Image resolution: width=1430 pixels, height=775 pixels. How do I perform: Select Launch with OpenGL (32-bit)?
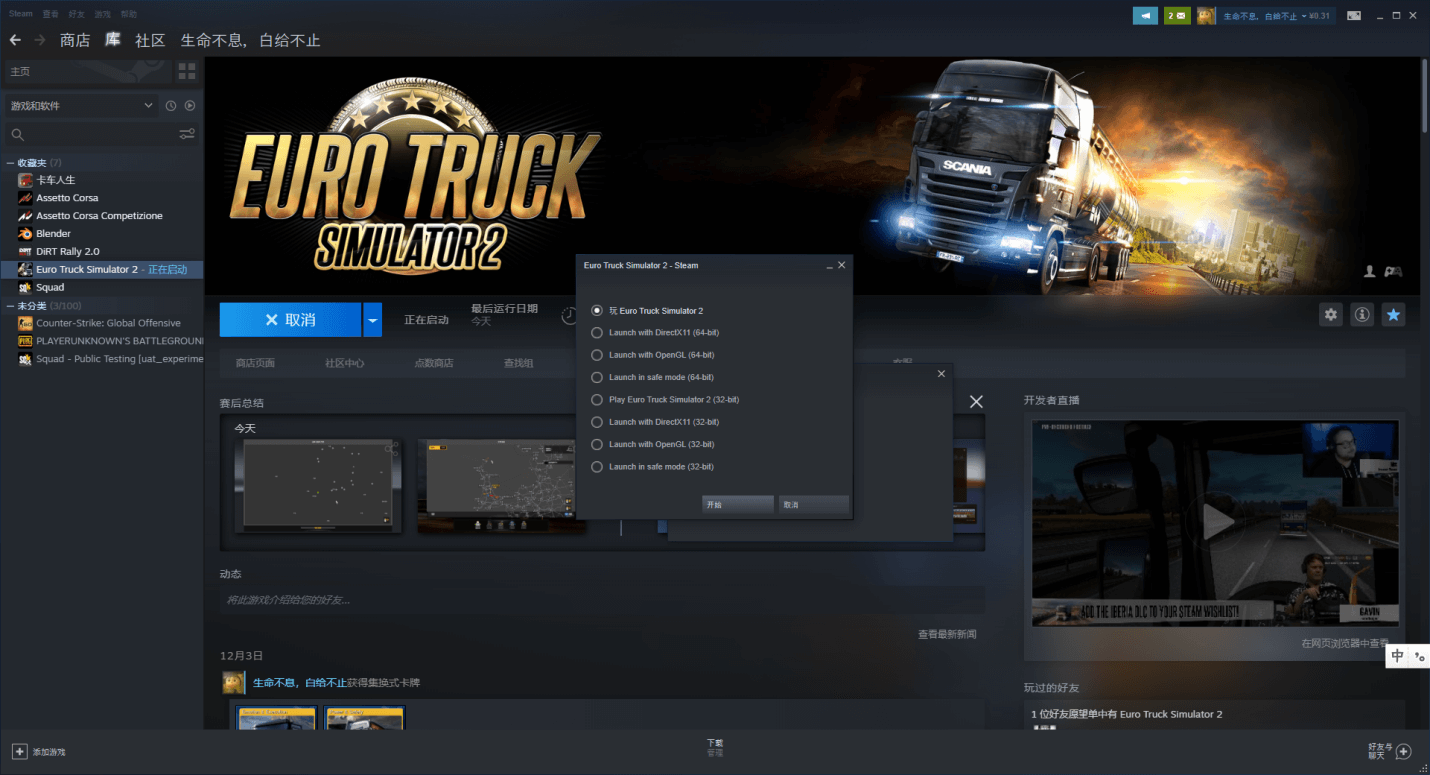[597, 444]
